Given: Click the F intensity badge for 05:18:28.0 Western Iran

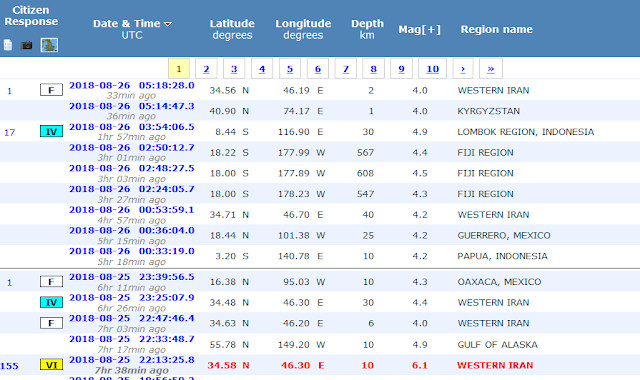Looking at the screenshot, I should tap(51, 90).
